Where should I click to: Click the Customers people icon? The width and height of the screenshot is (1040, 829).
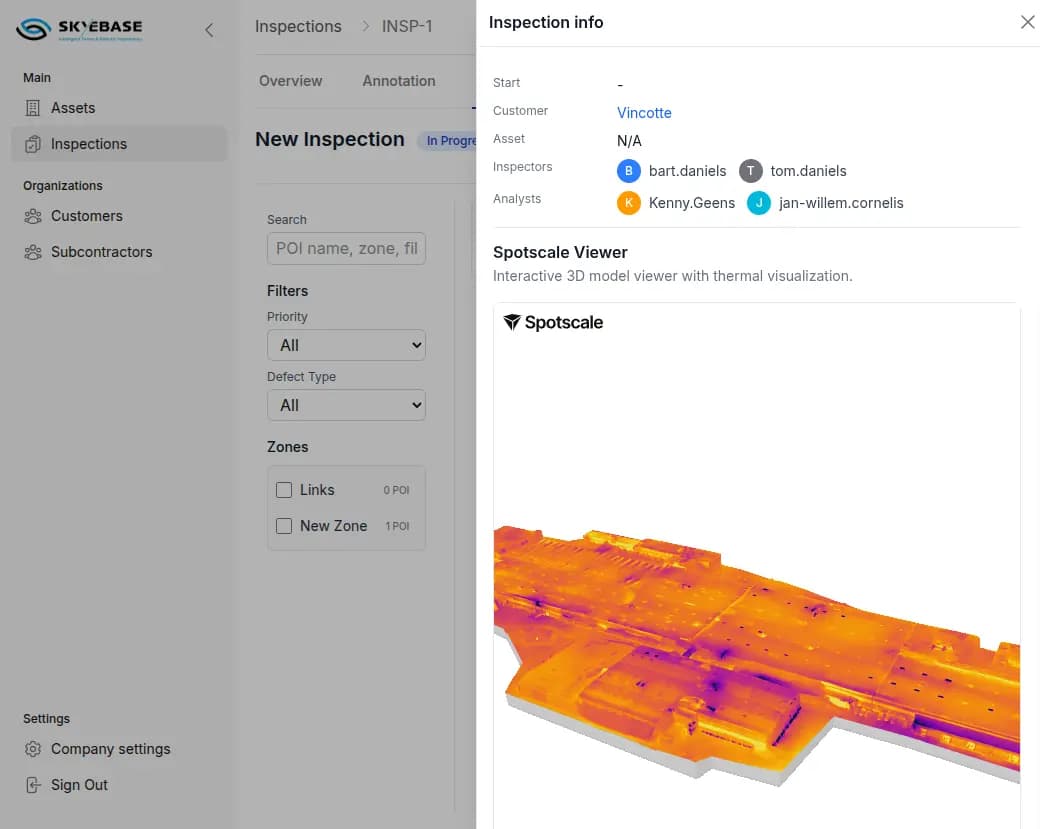33,216
